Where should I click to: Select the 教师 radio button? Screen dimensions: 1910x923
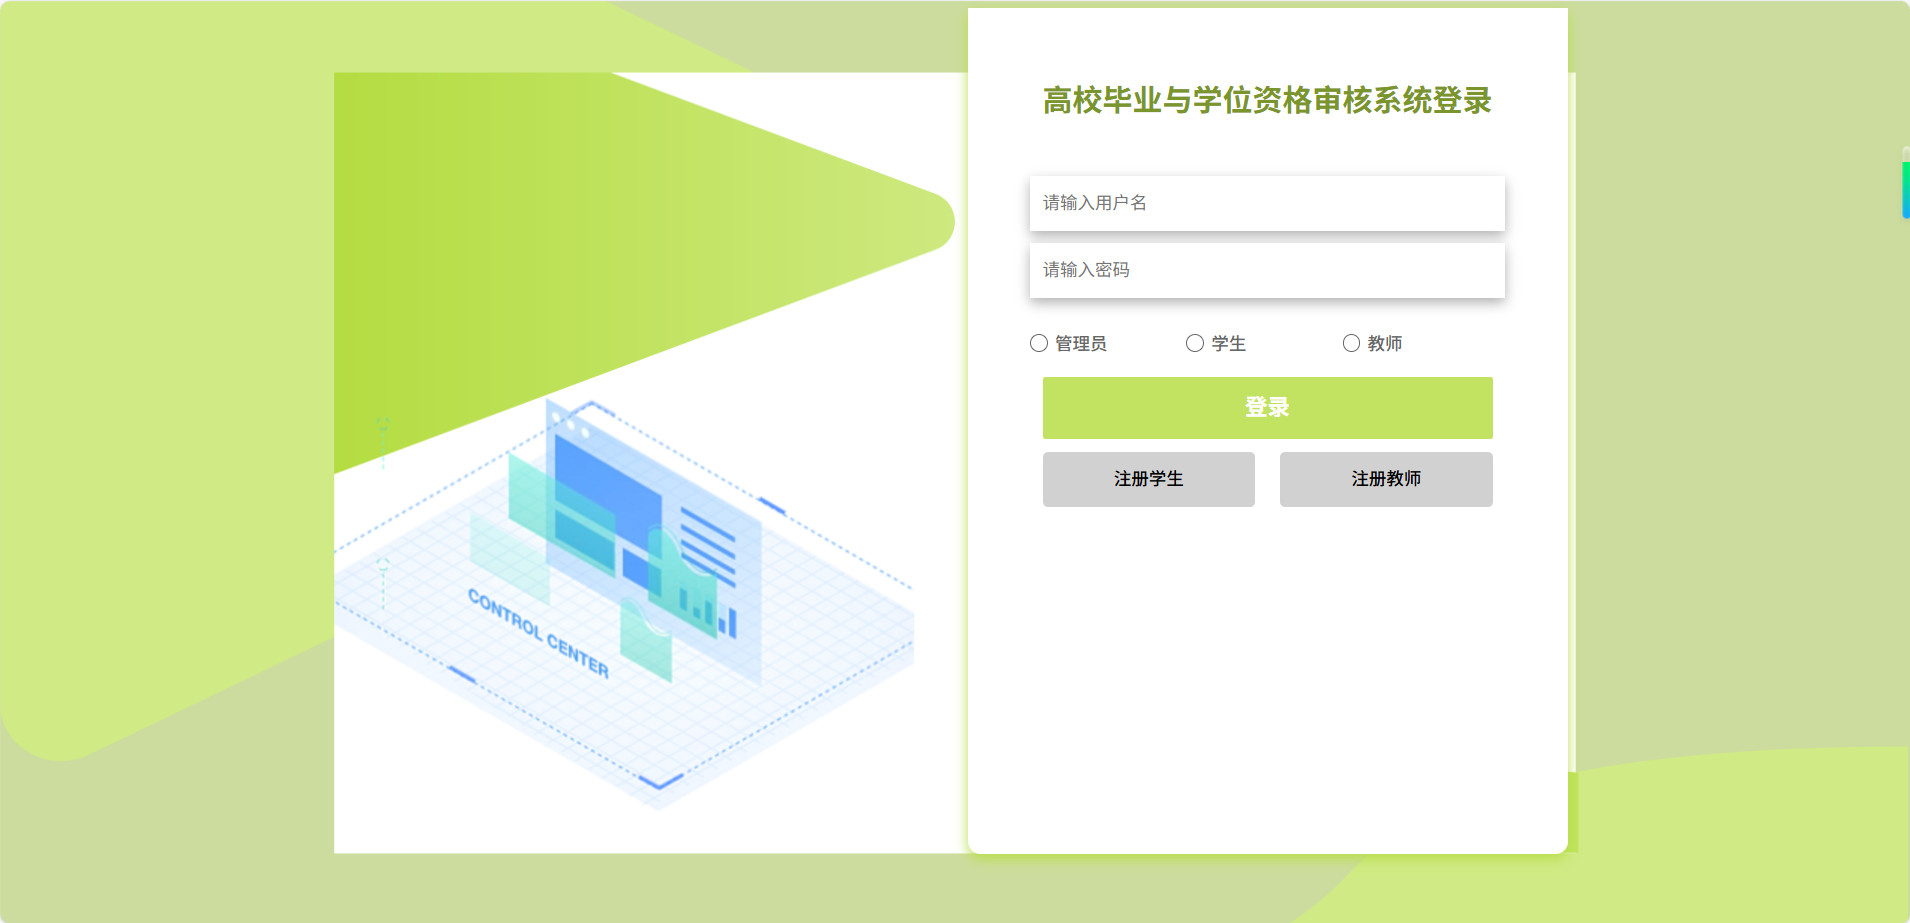tap(1351, 343)
